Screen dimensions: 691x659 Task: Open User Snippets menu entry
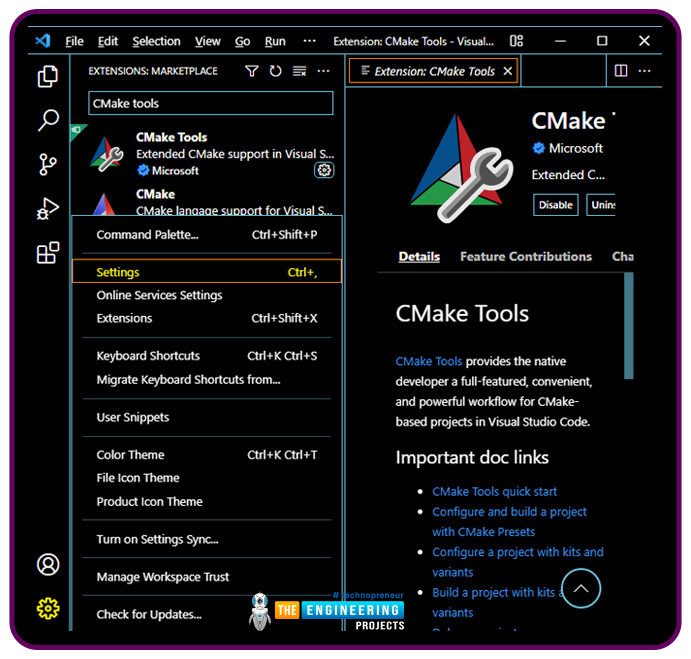pos(207,417)
